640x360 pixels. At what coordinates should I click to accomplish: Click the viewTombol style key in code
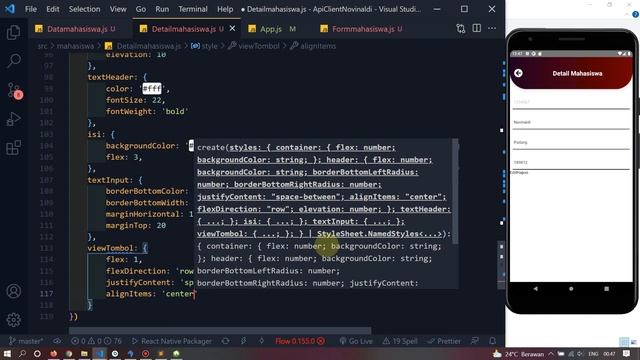coord(110,248)
